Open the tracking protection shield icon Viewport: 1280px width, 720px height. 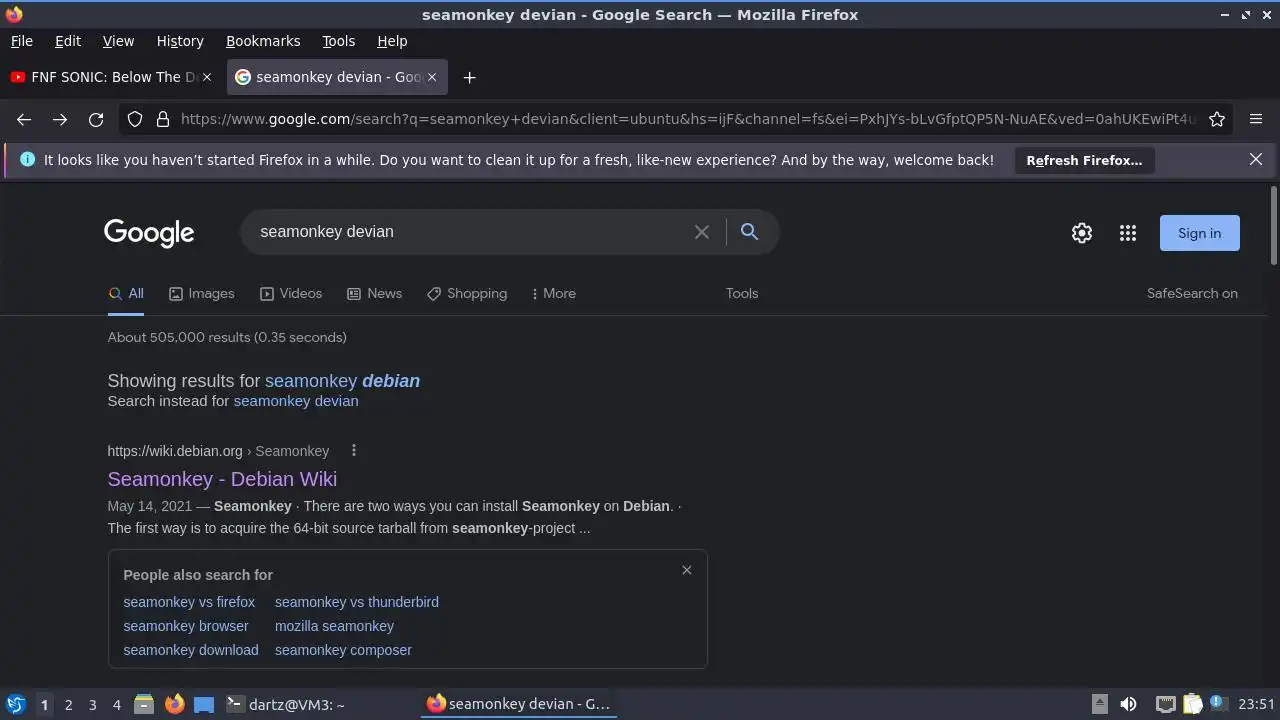pyautogui.click(x=135, y=119)
